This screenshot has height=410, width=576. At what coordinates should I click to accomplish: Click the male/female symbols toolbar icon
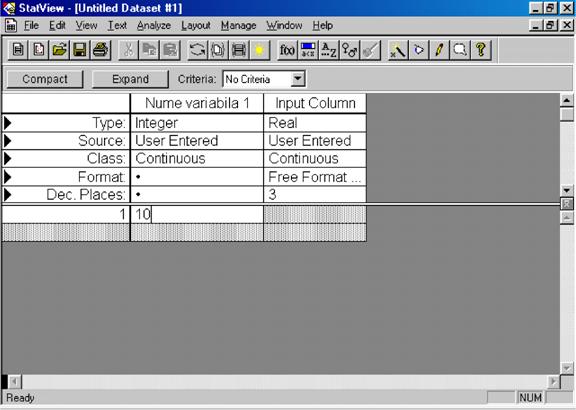pos(349,50)
